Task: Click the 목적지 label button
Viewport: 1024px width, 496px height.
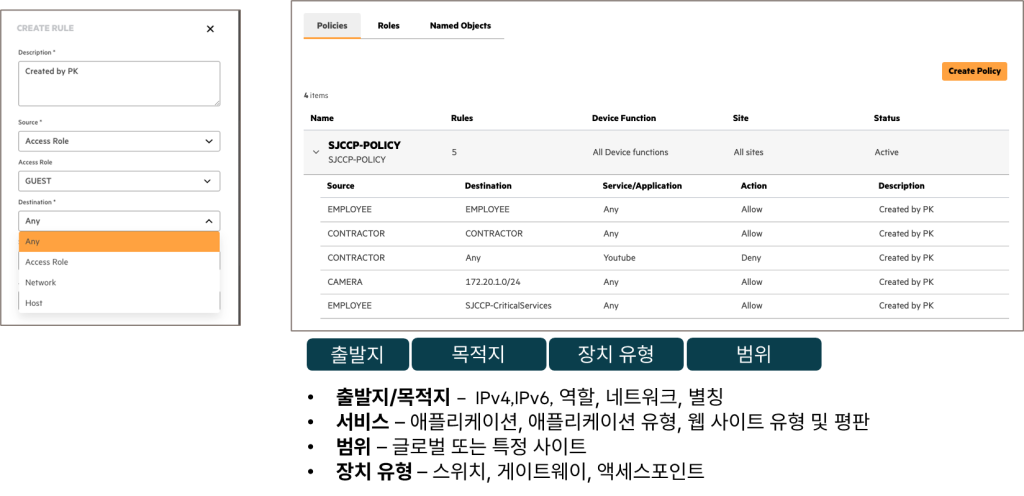Action: 478,354
